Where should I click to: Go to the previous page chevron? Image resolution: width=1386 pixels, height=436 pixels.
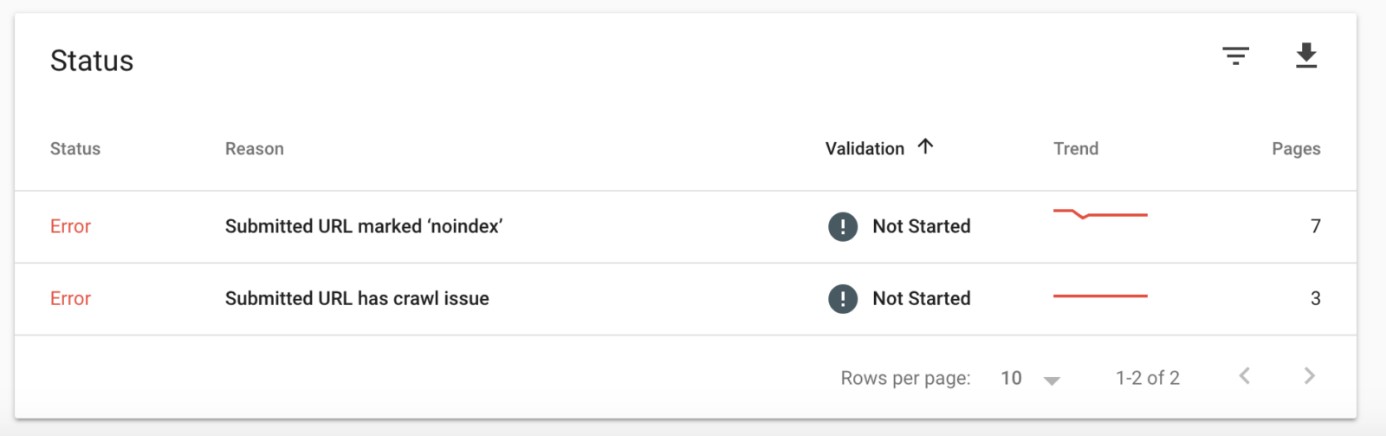coord(1245,377)
